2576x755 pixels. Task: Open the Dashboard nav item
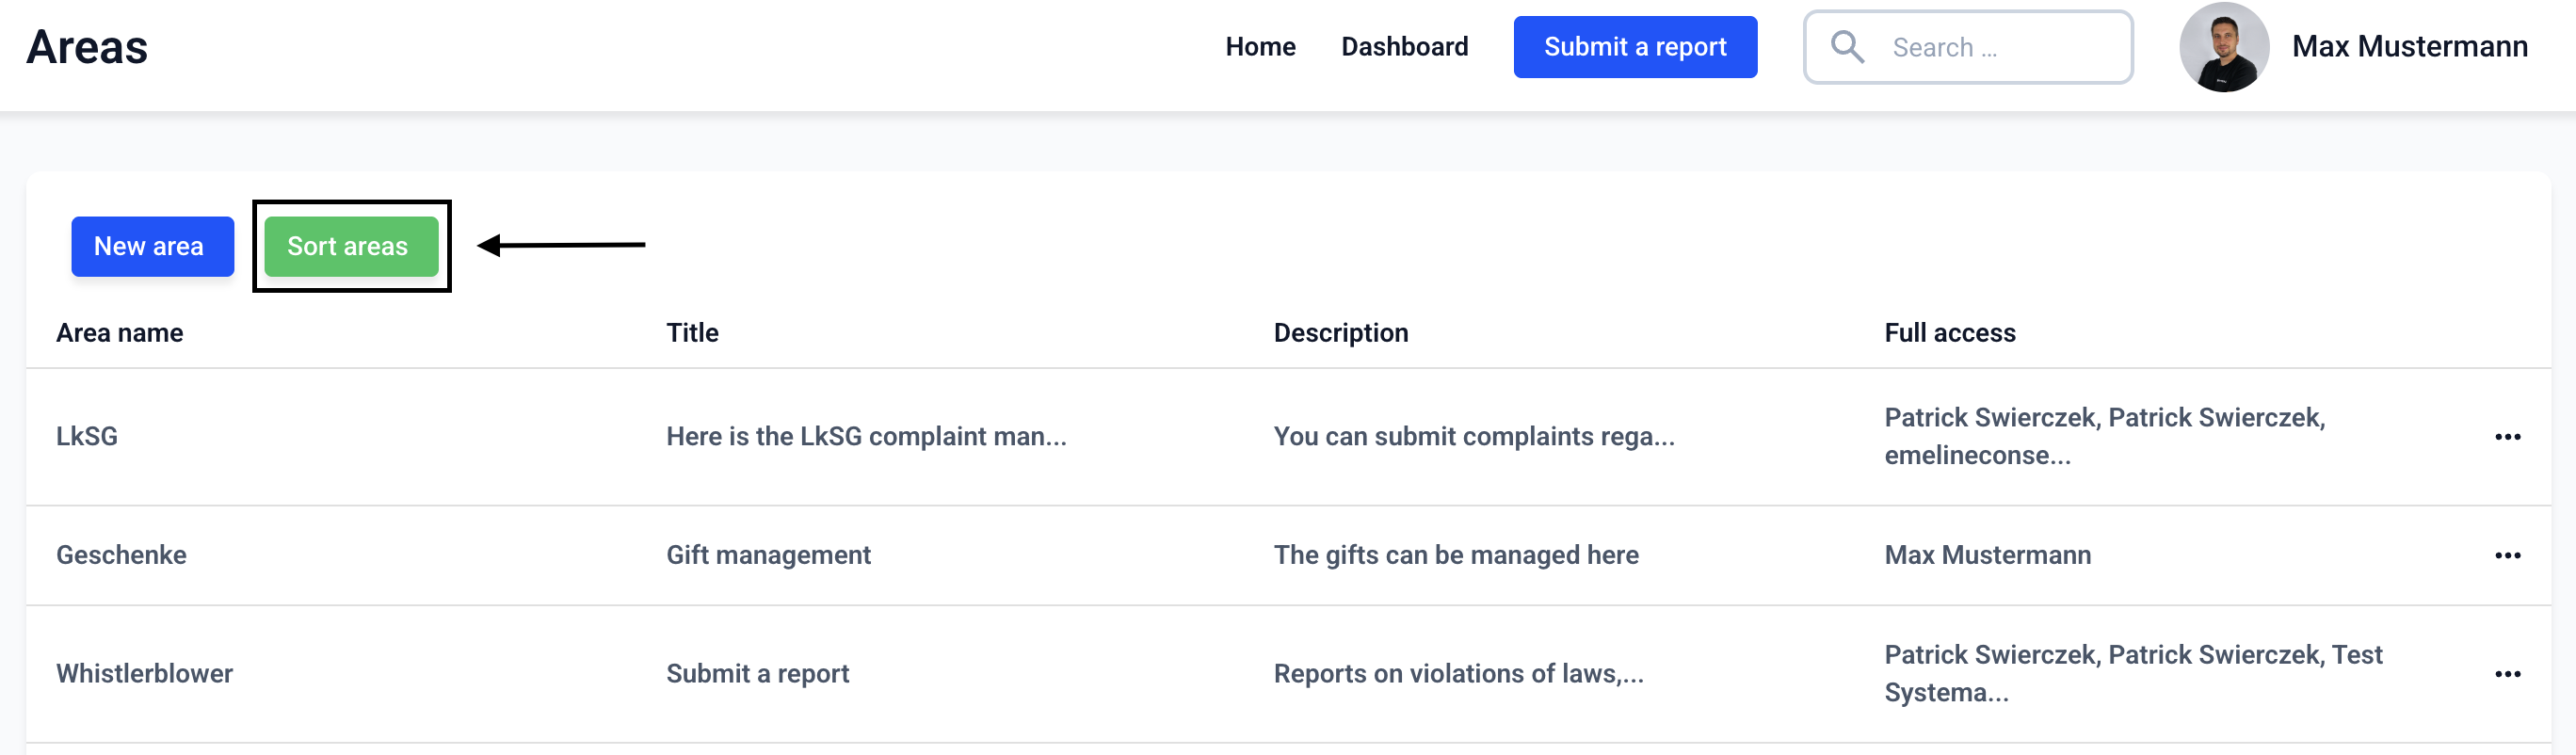pyautogui.click(x=1404, y=47)
